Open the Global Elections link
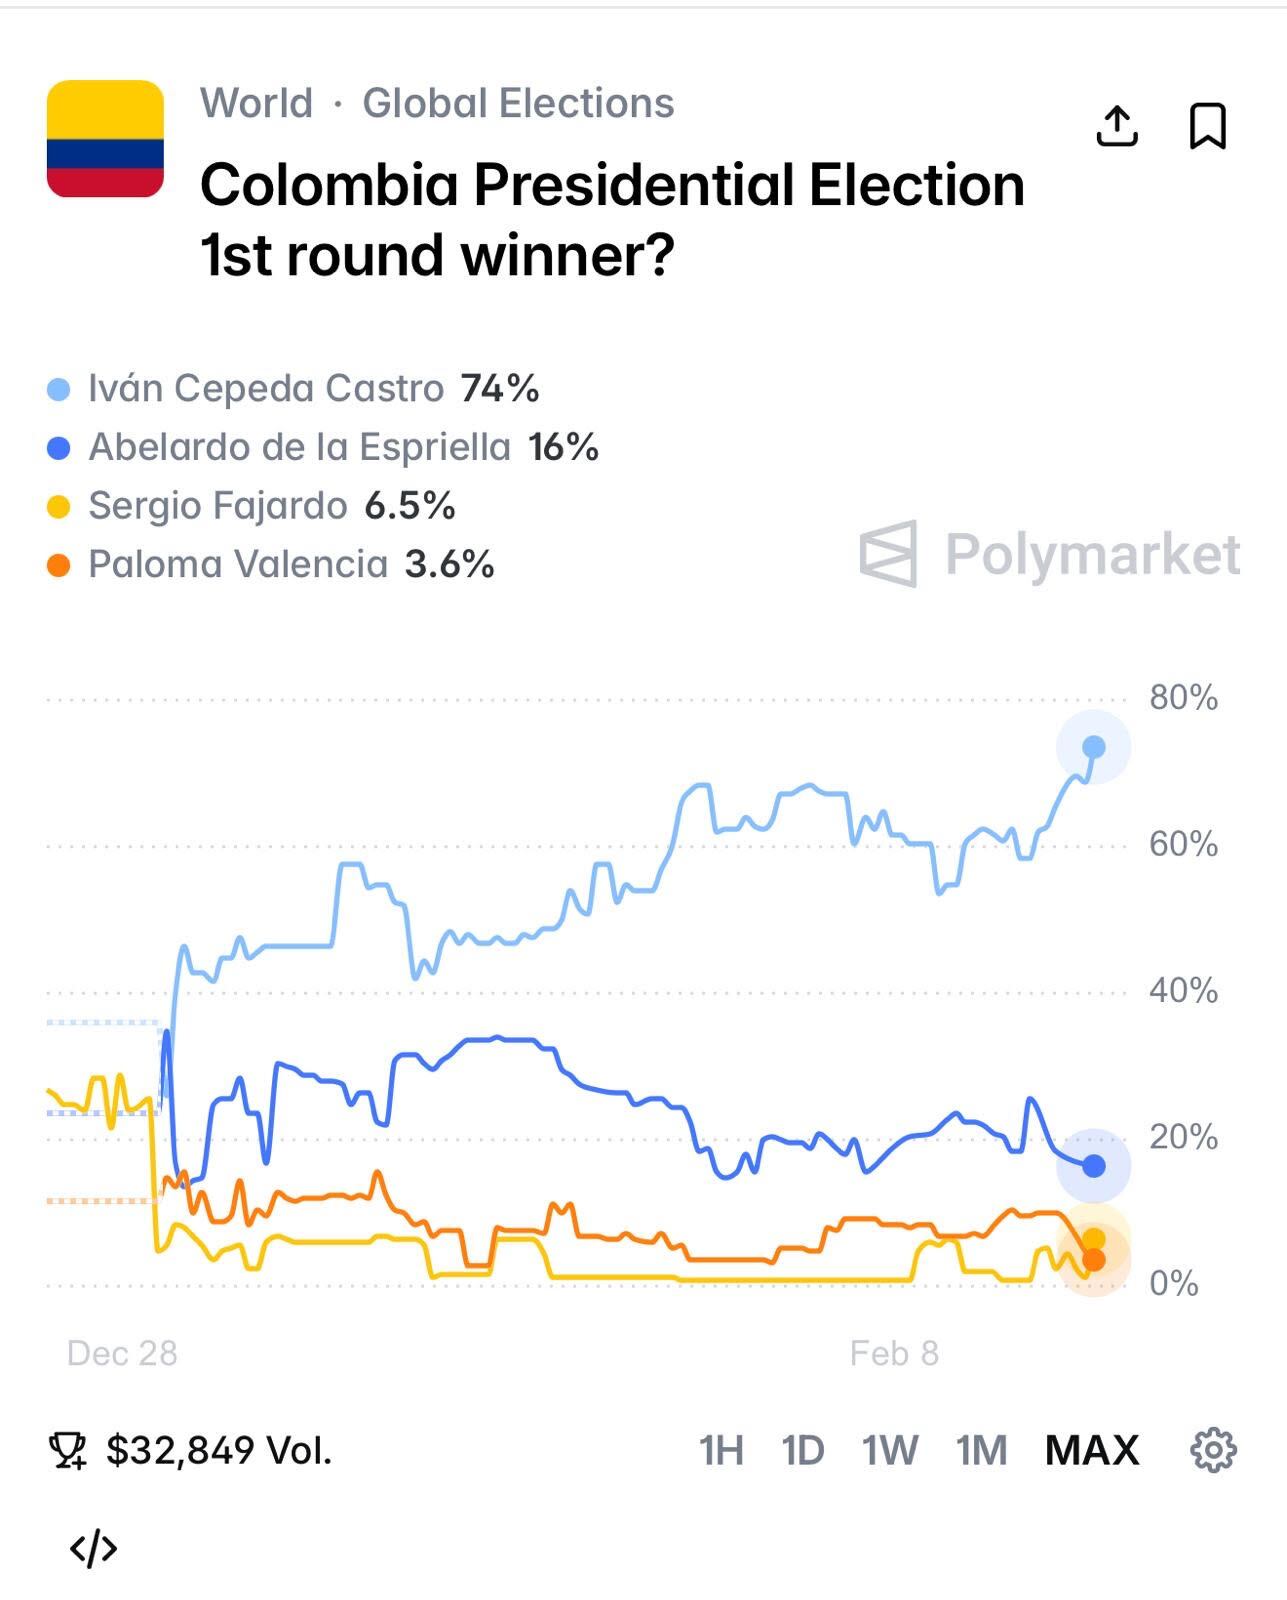Screen dimensions: 1287x1600 click(x=518, y=103)
